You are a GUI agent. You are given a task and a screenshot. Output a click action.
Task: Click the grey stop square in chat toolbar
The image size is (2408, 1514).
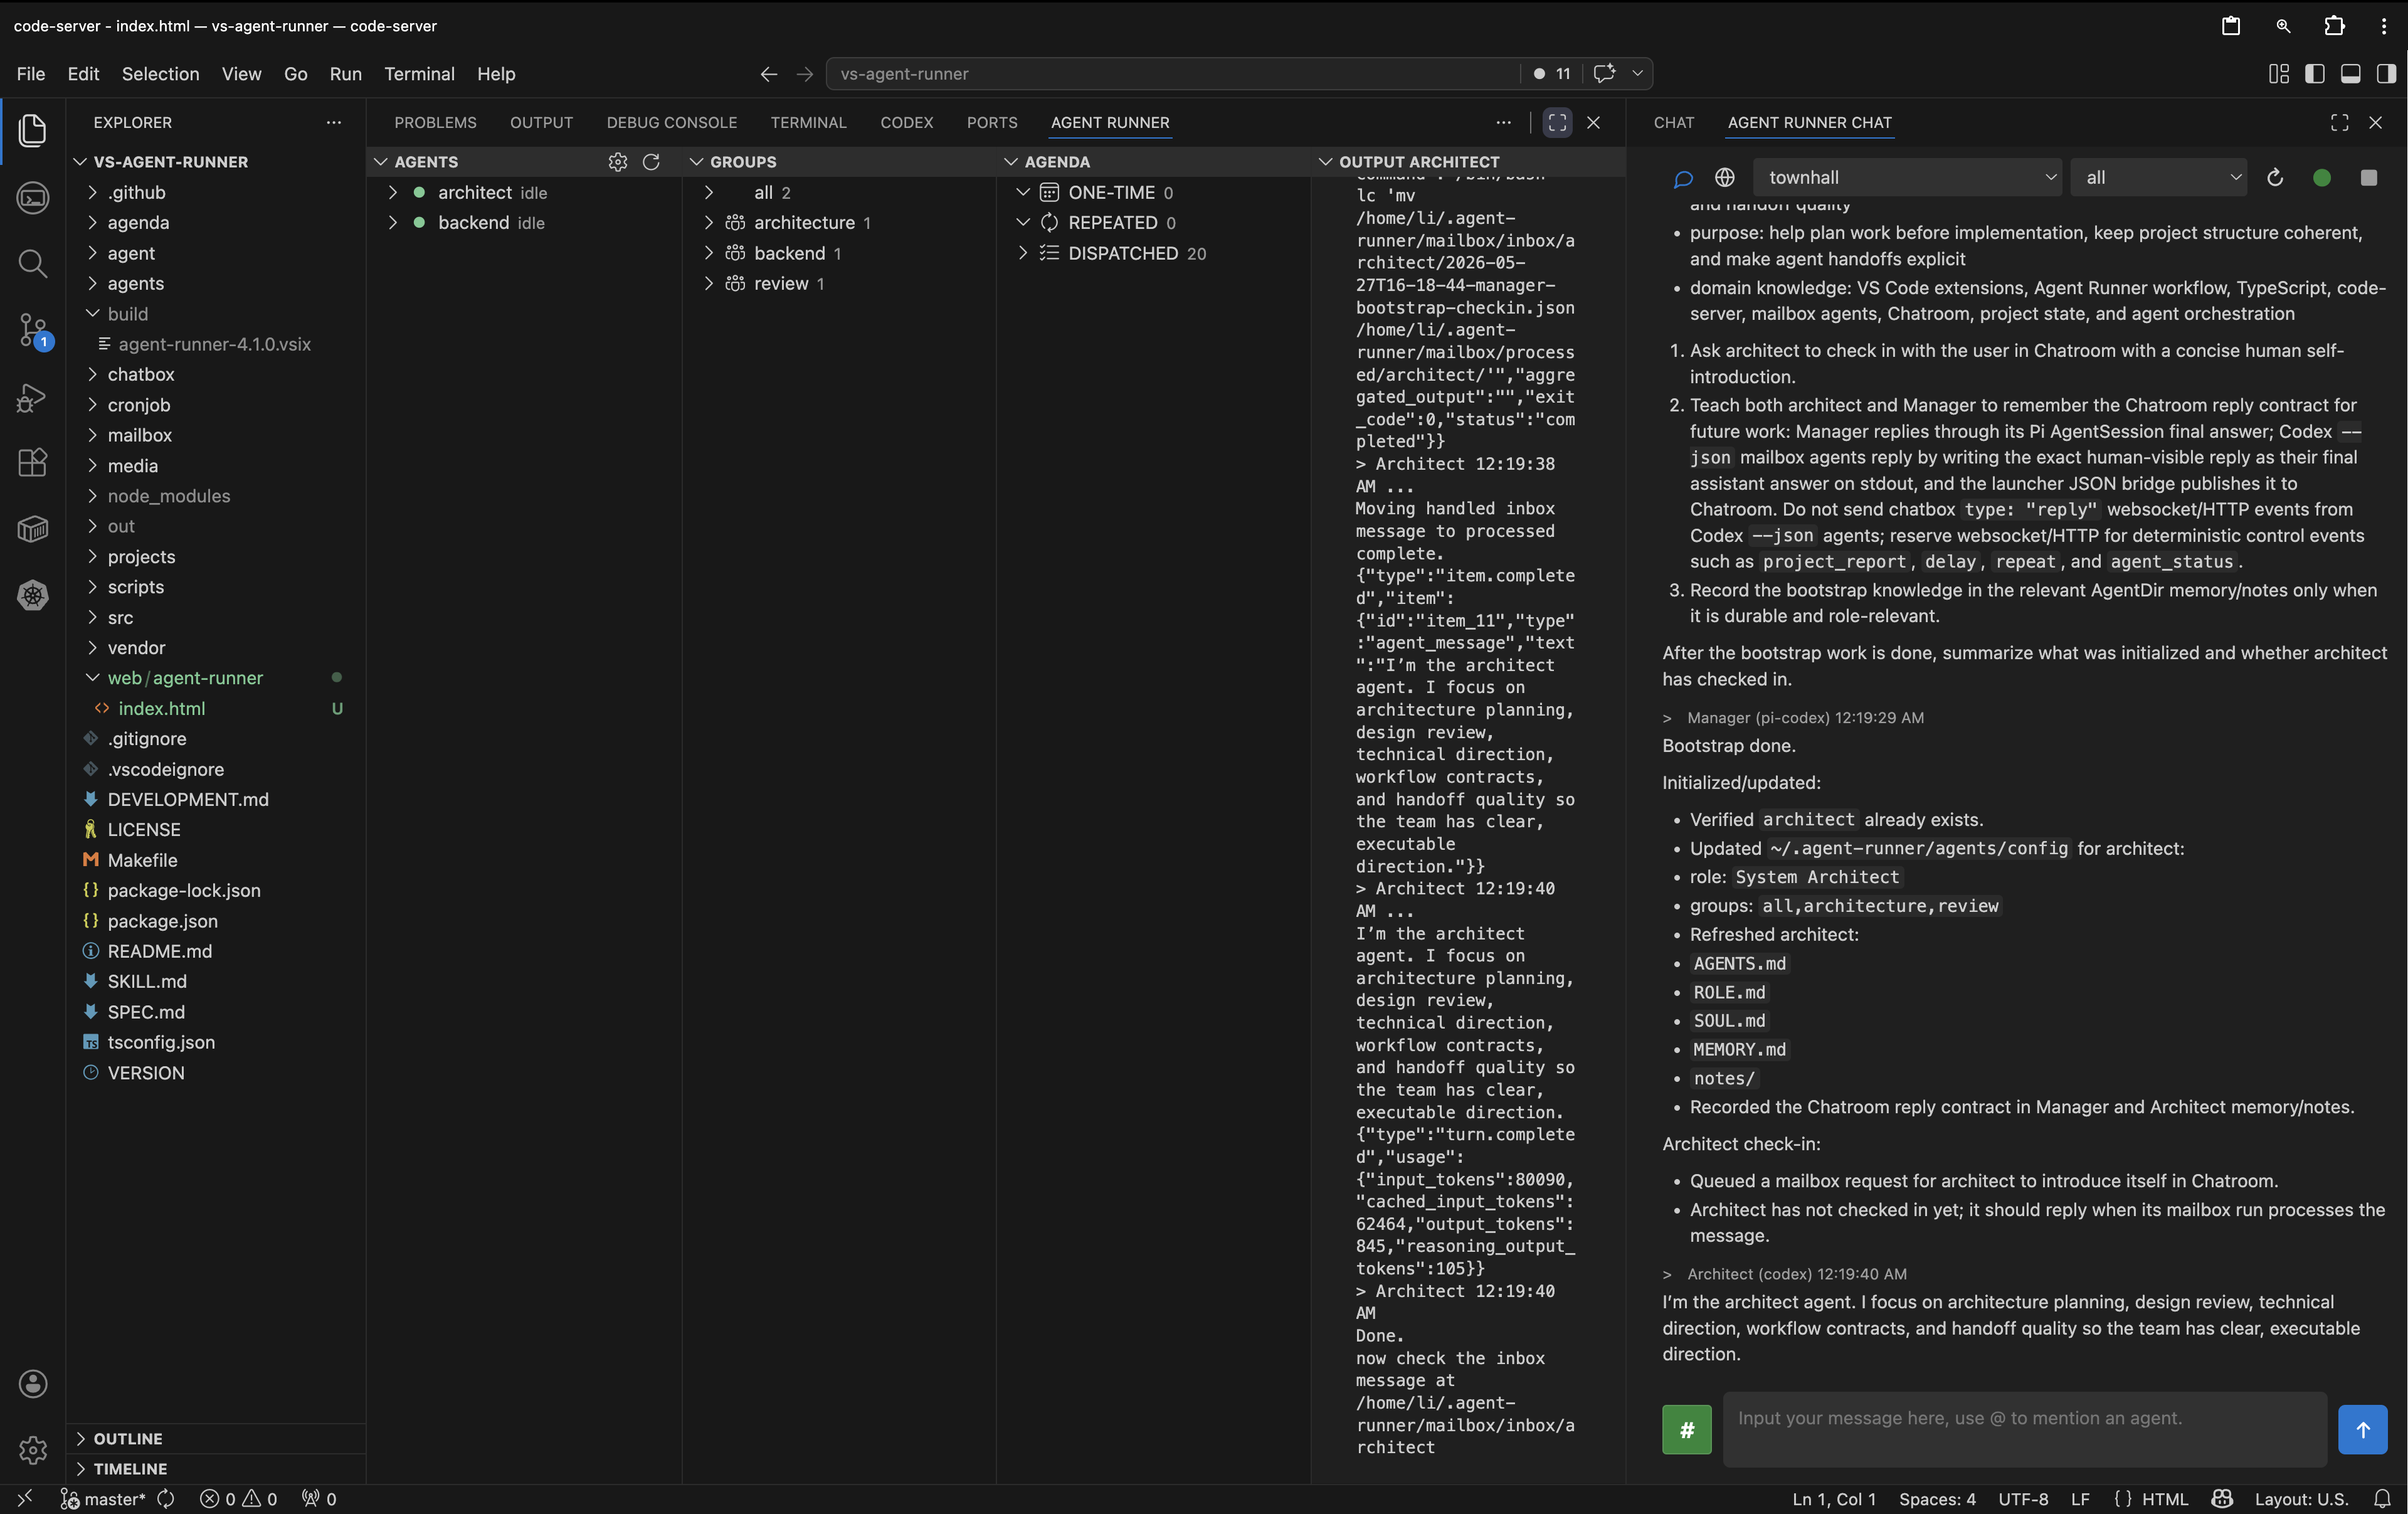click(2368, 178)
